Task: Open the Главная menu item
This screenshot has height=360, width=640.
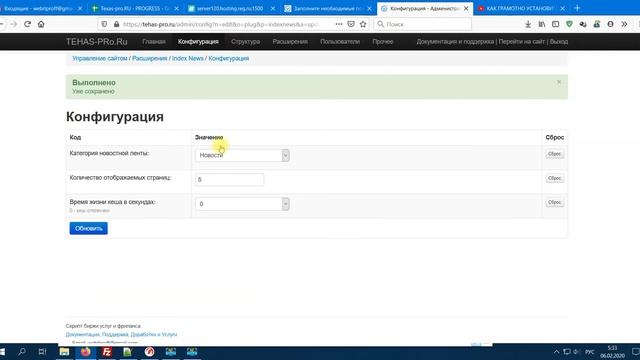Action: 154,42
